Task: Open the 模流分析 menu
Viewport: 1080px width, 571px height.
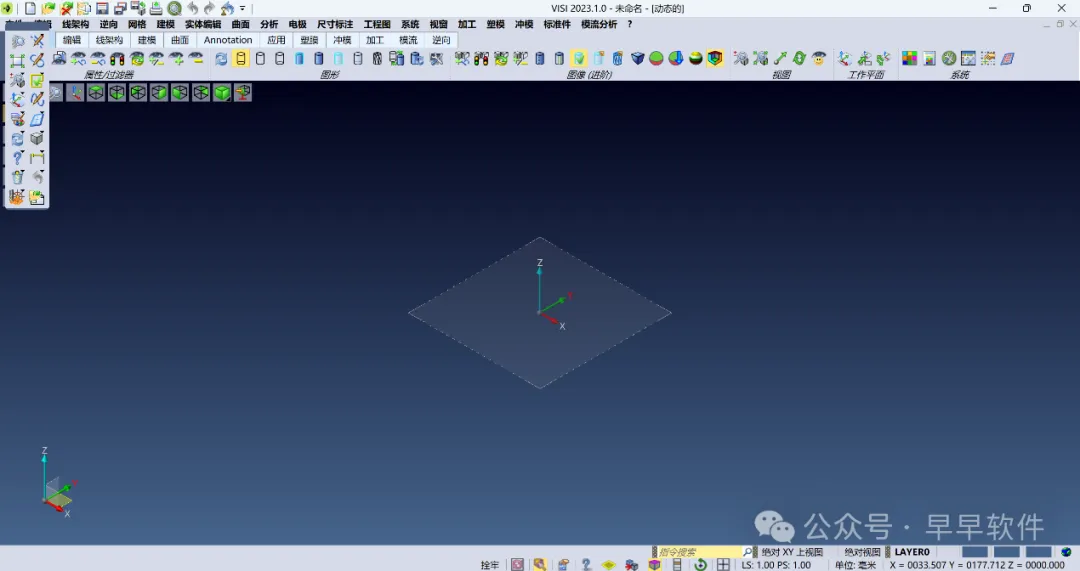Action: pos(599,24)
